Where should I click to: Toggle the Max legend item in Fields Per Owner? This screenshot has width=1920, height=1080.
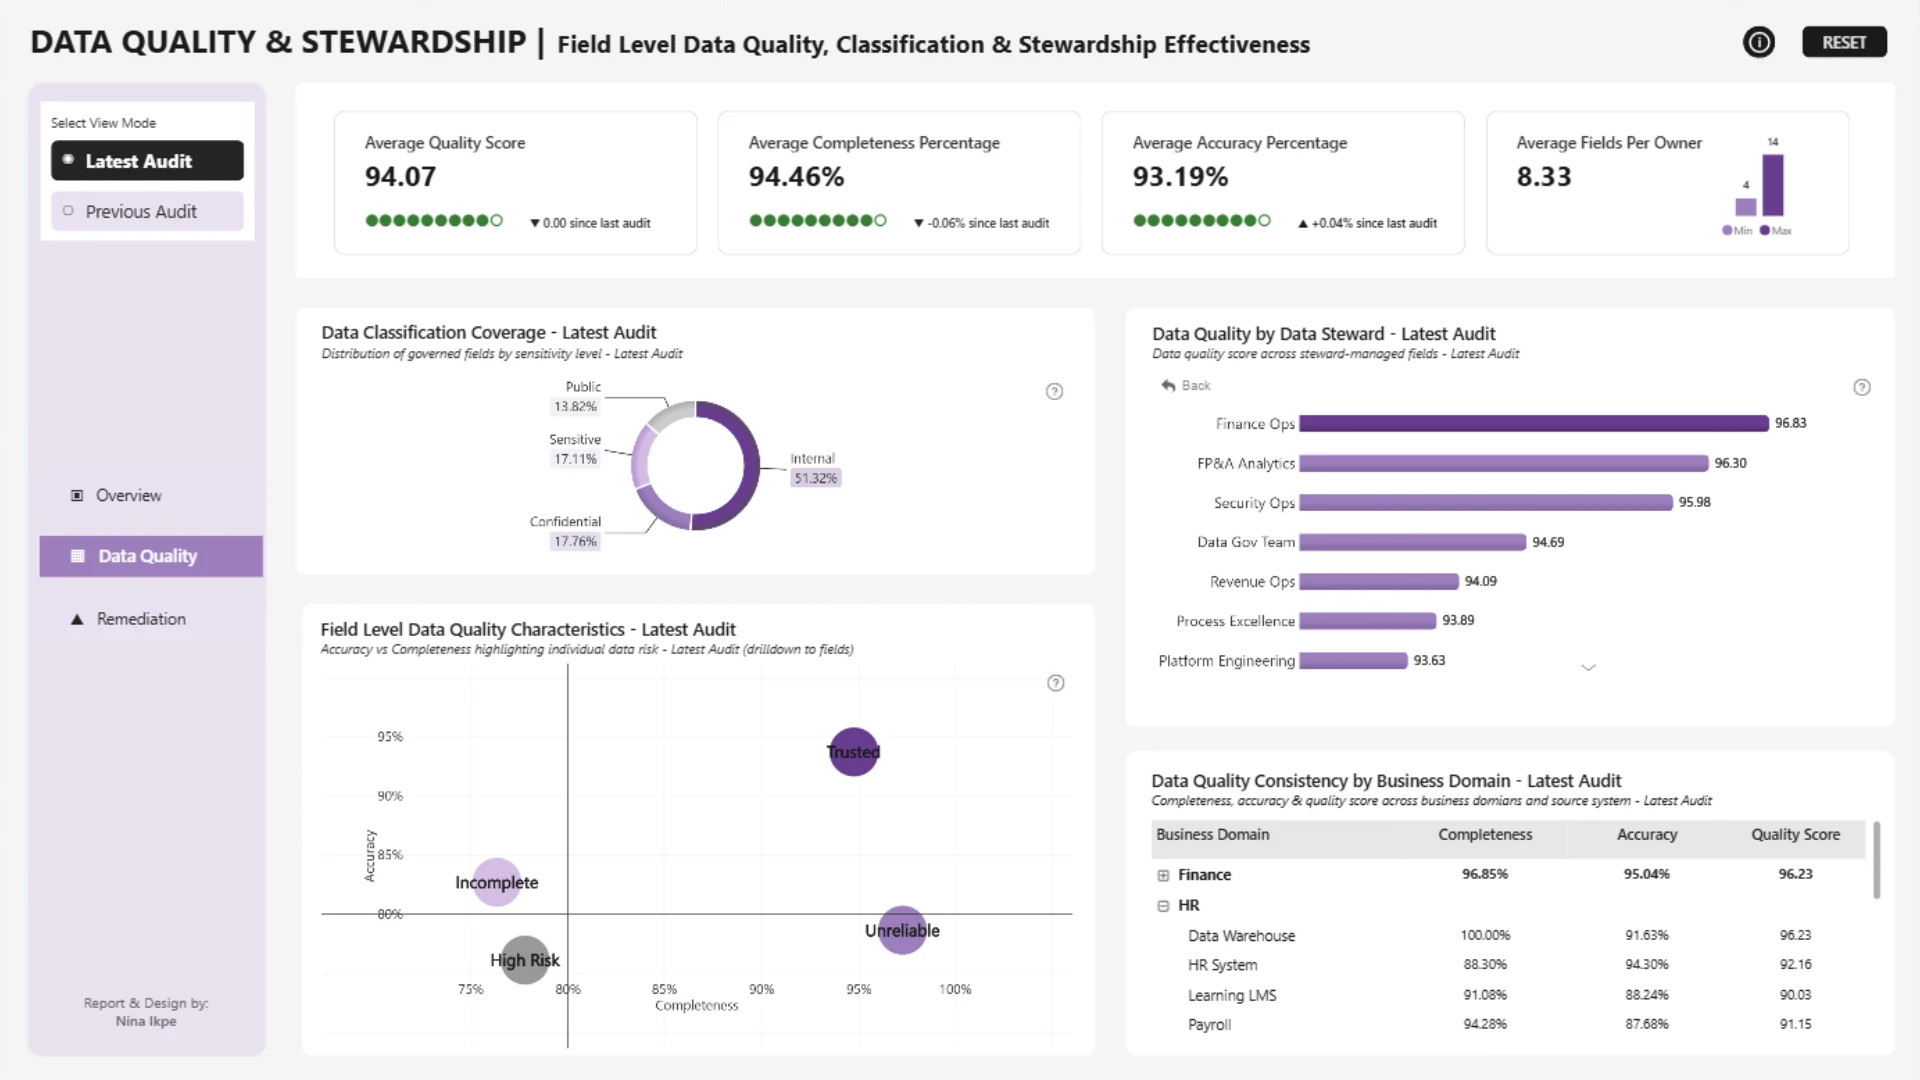point(1776,231)
